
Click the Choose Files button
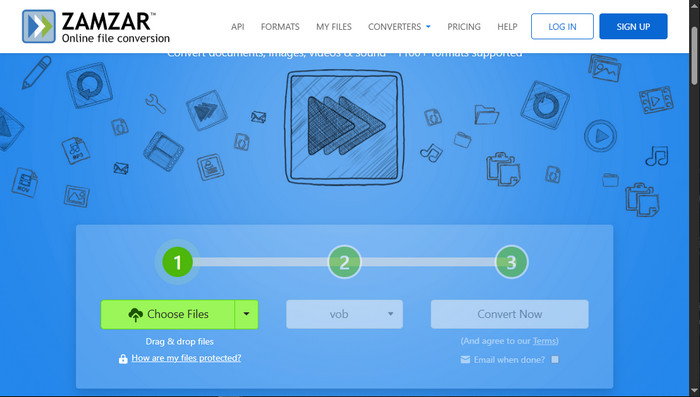(168, 314)
